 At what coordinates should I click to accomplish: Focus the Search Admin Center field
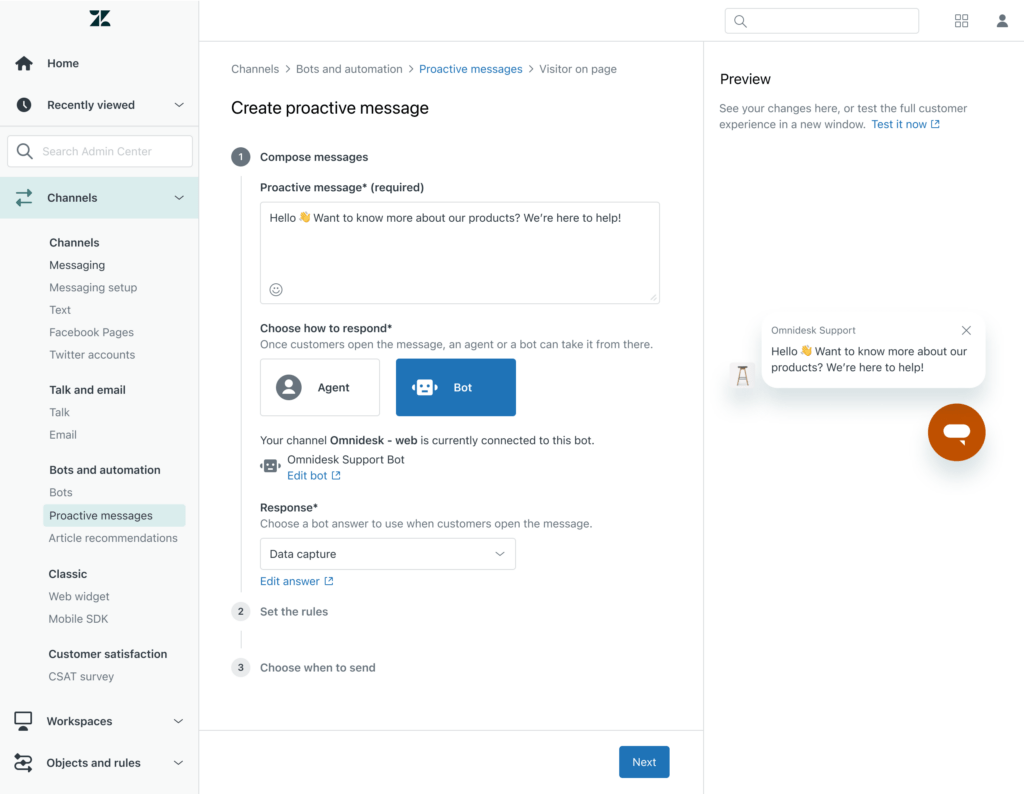point(100,151)
